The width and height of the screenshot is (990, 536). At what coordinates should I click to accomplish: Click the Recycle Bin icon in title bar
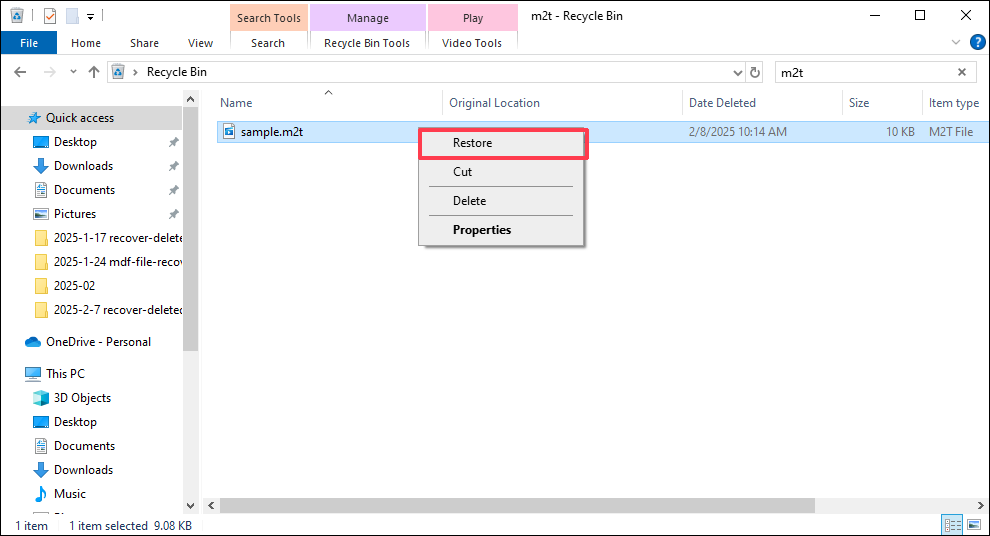tap(17, 15)
